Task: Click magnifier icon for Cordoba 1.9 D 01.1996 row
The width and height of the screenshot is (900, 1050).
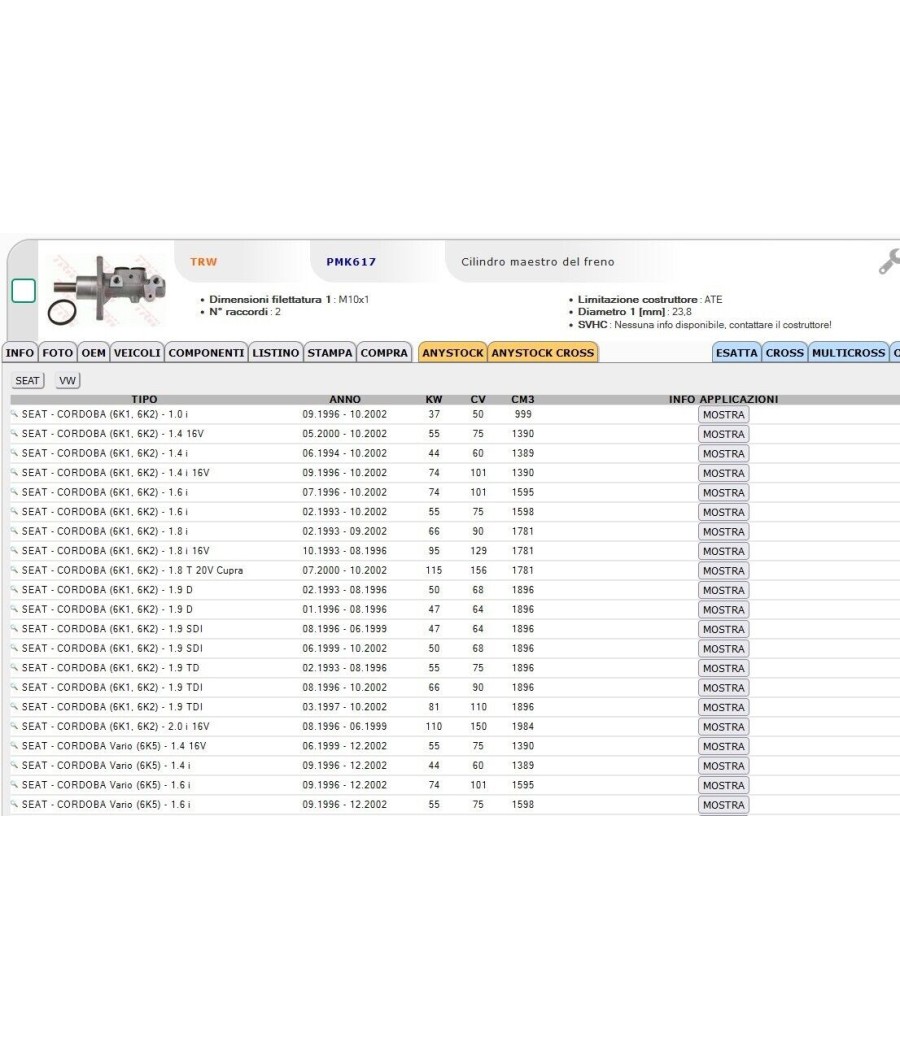Action: pos(14,609)
